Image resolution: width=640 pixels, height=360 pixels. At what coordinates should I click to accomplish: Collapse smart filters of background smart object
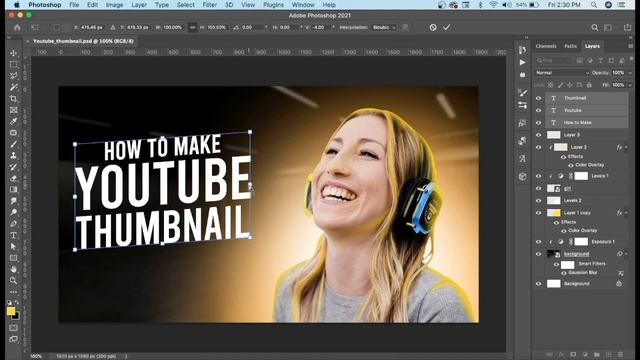tap(627, 254)
